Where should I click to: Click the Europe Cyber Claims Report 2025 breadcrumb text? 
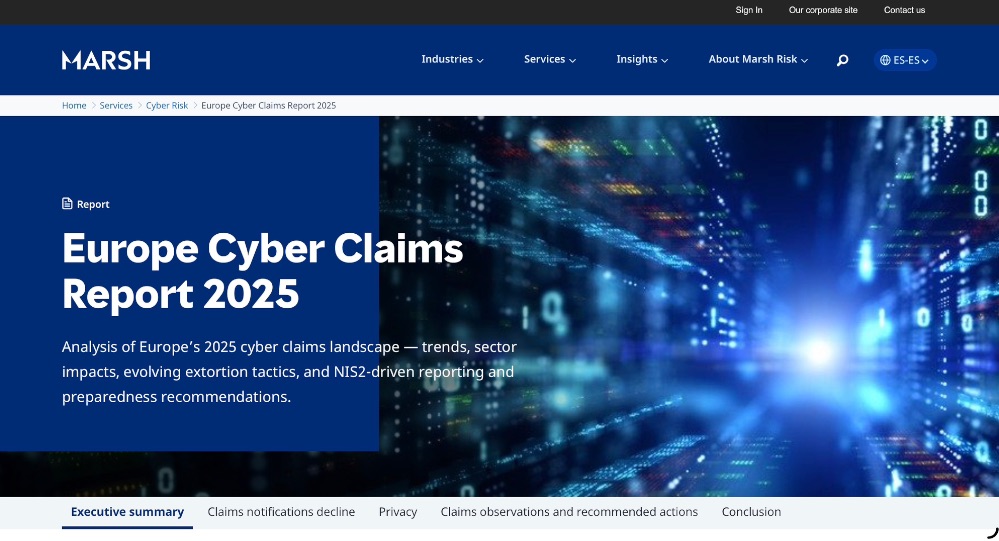(x=268, y=105)
